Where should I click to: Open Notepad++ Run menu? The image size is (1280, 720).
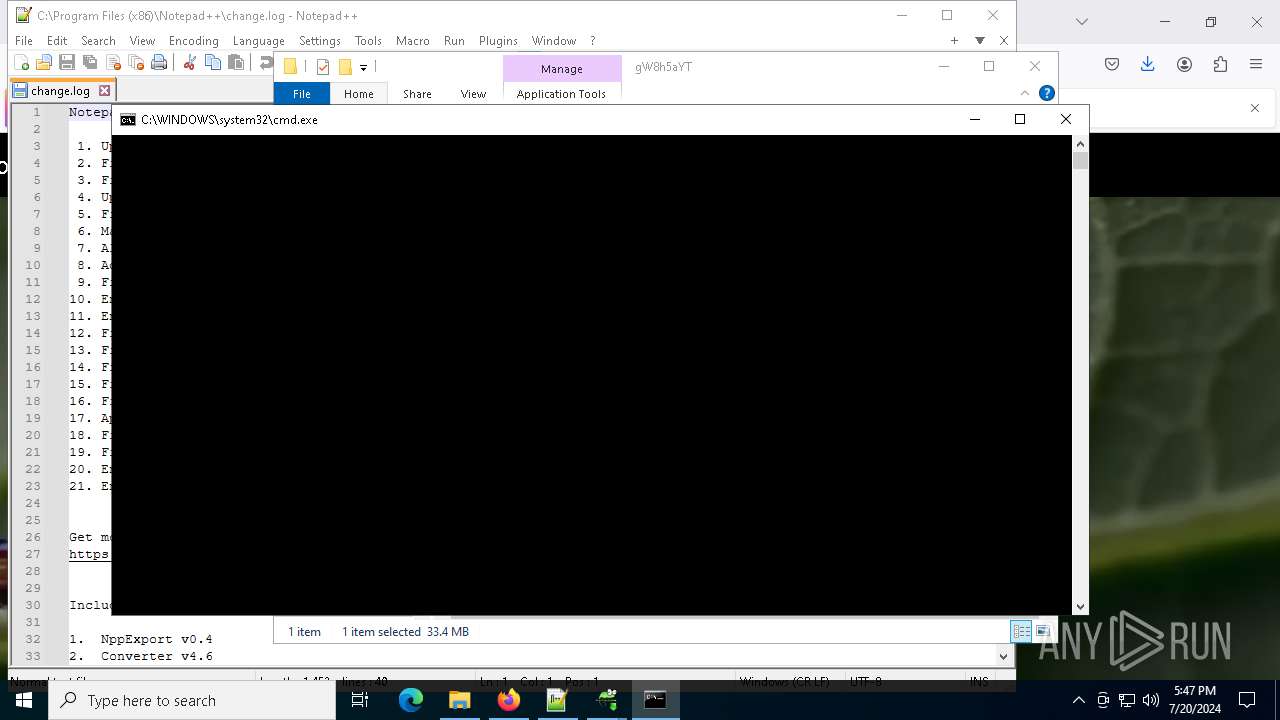pyautogui.click(x=454, y=41)
